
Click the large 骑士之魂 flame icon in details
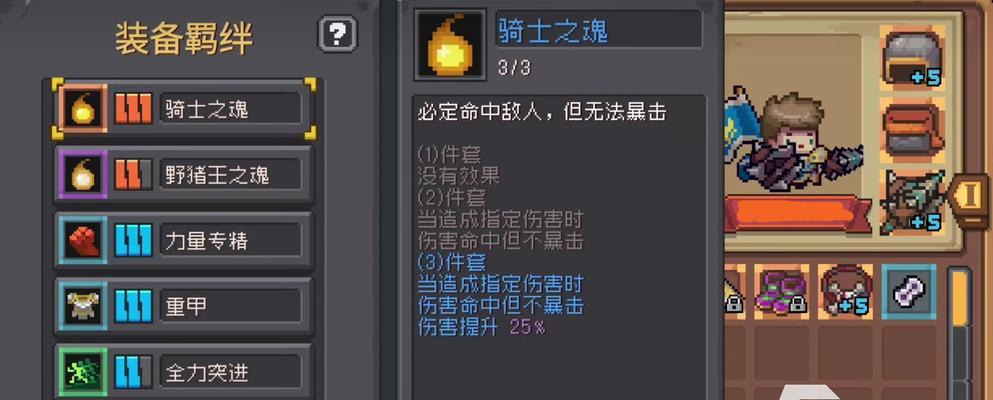click(x=450, y=45)
